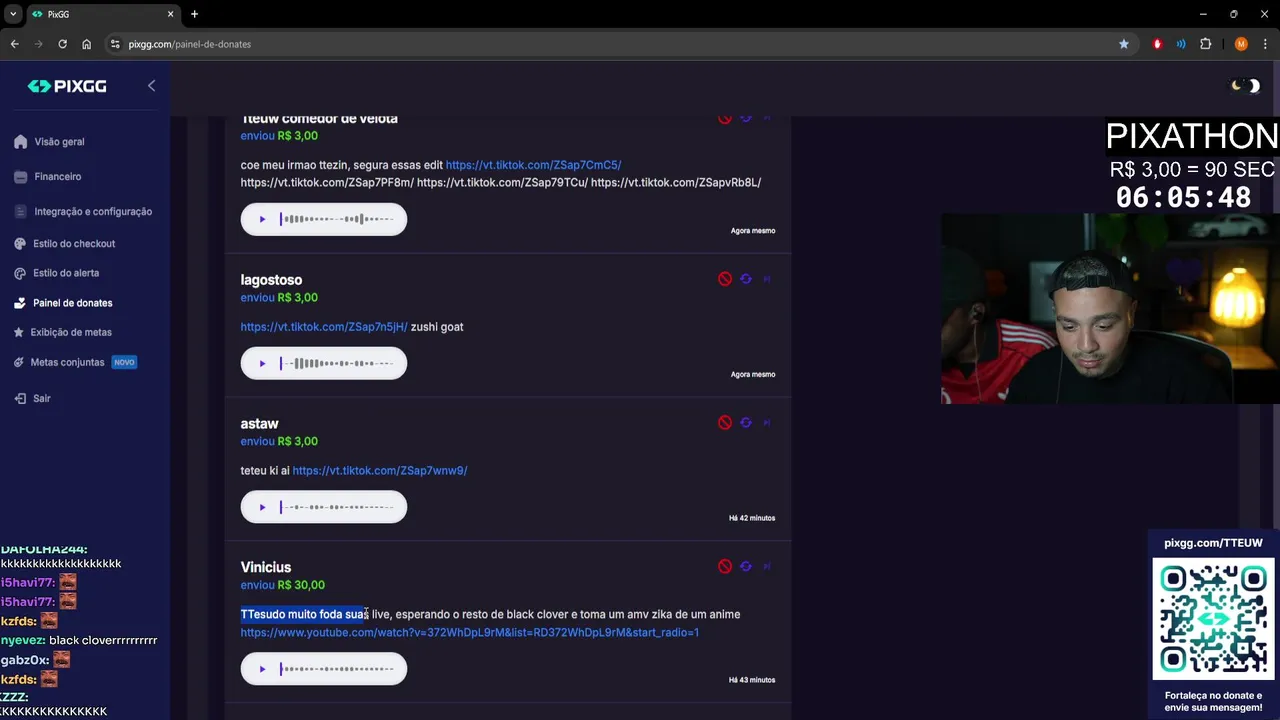Play the Vinicius audio message
This screenshot has height=720, width=1280.
point(262,669)
